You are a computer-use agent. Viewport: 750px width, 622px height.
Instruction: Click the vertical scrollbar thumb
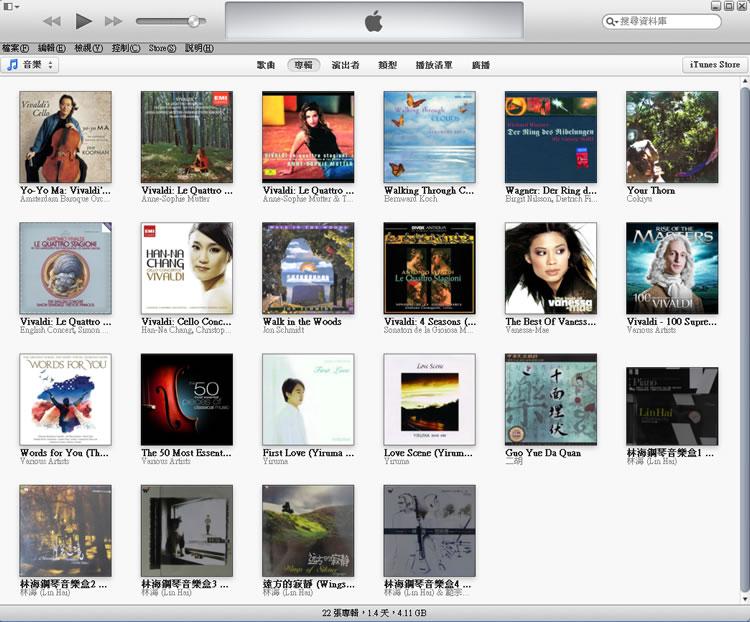pyautogui.click(x=745, y=339)
